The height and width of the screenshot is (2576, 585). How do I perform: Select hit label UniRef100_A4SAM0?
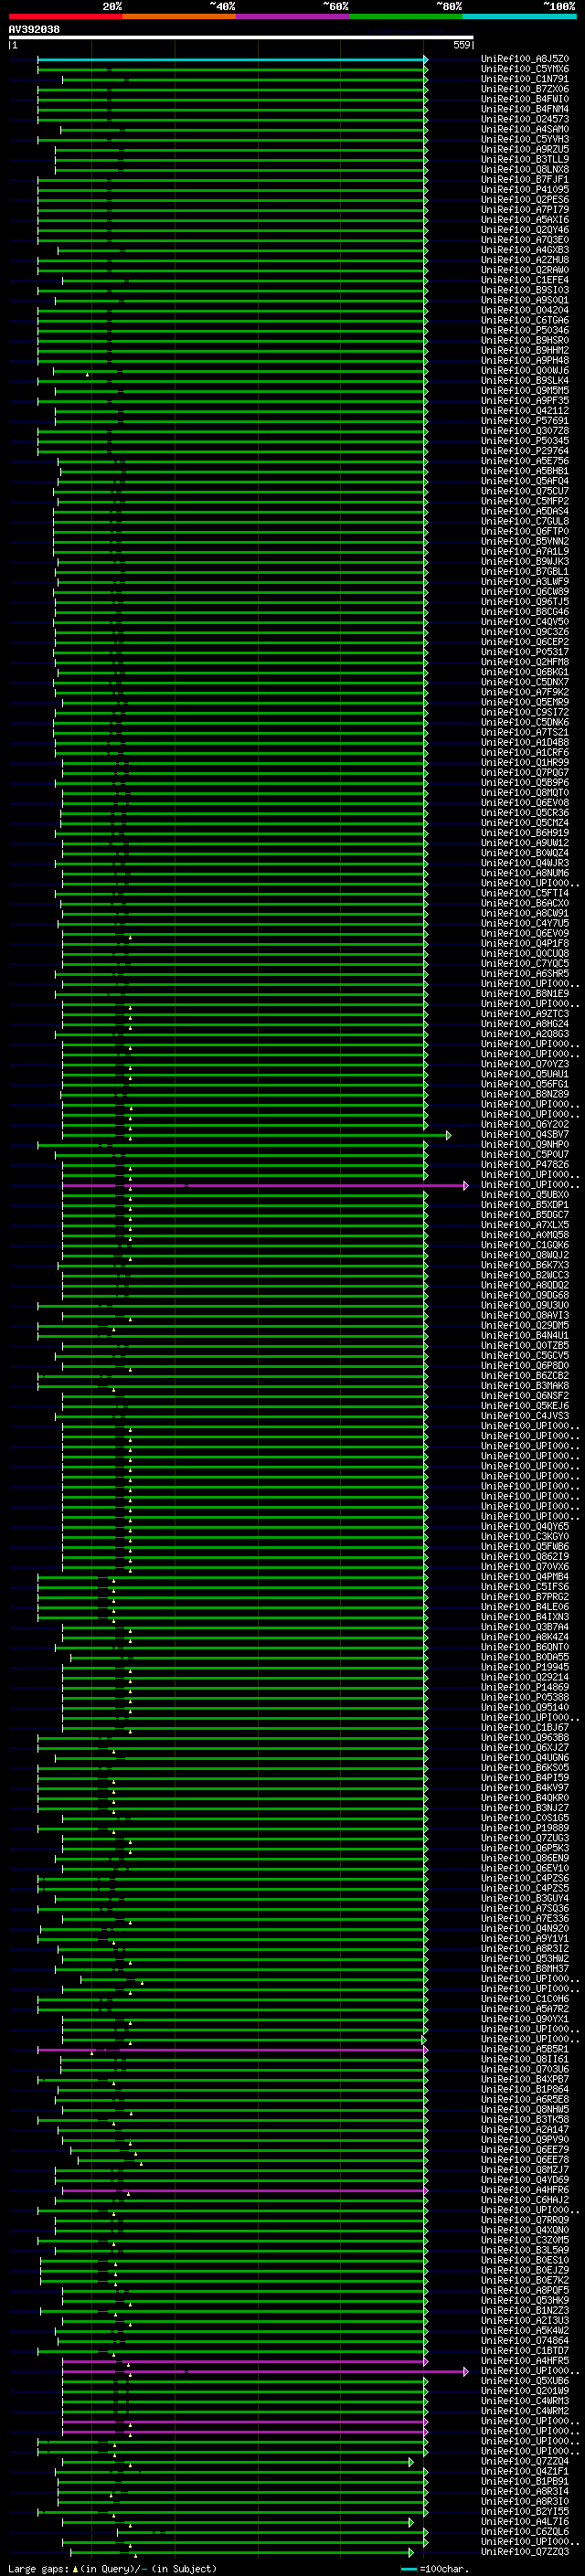pyautogui.click(x=525, y=129)
